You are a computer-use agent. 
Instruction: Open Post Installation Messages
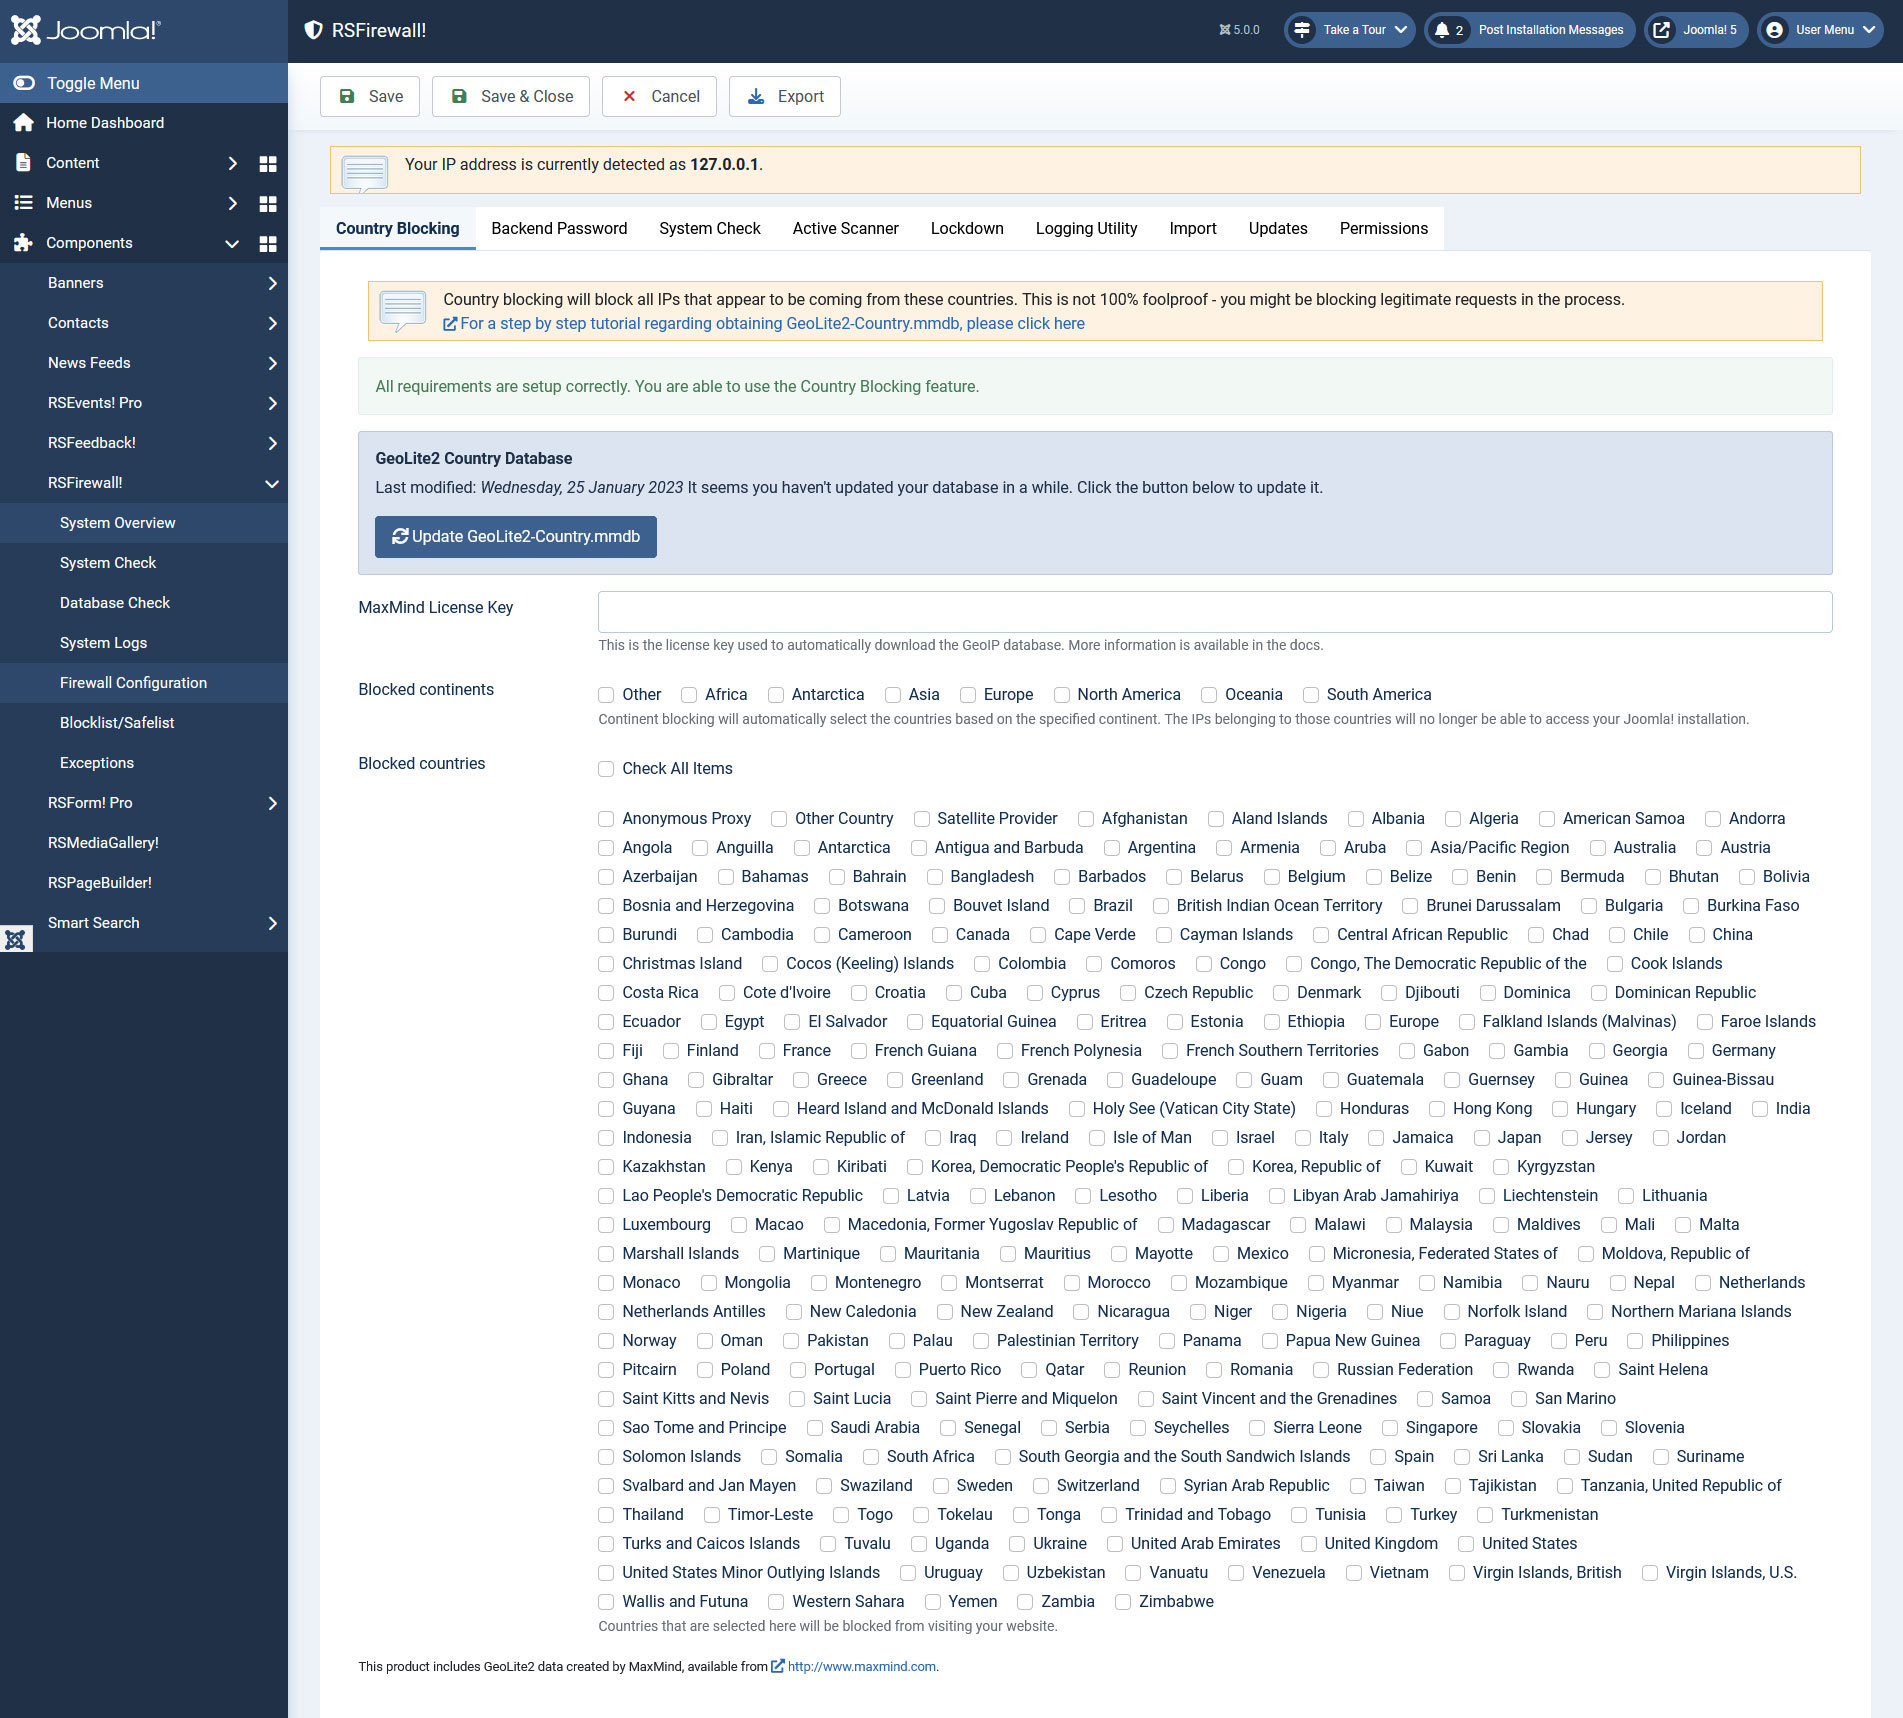1529,30
